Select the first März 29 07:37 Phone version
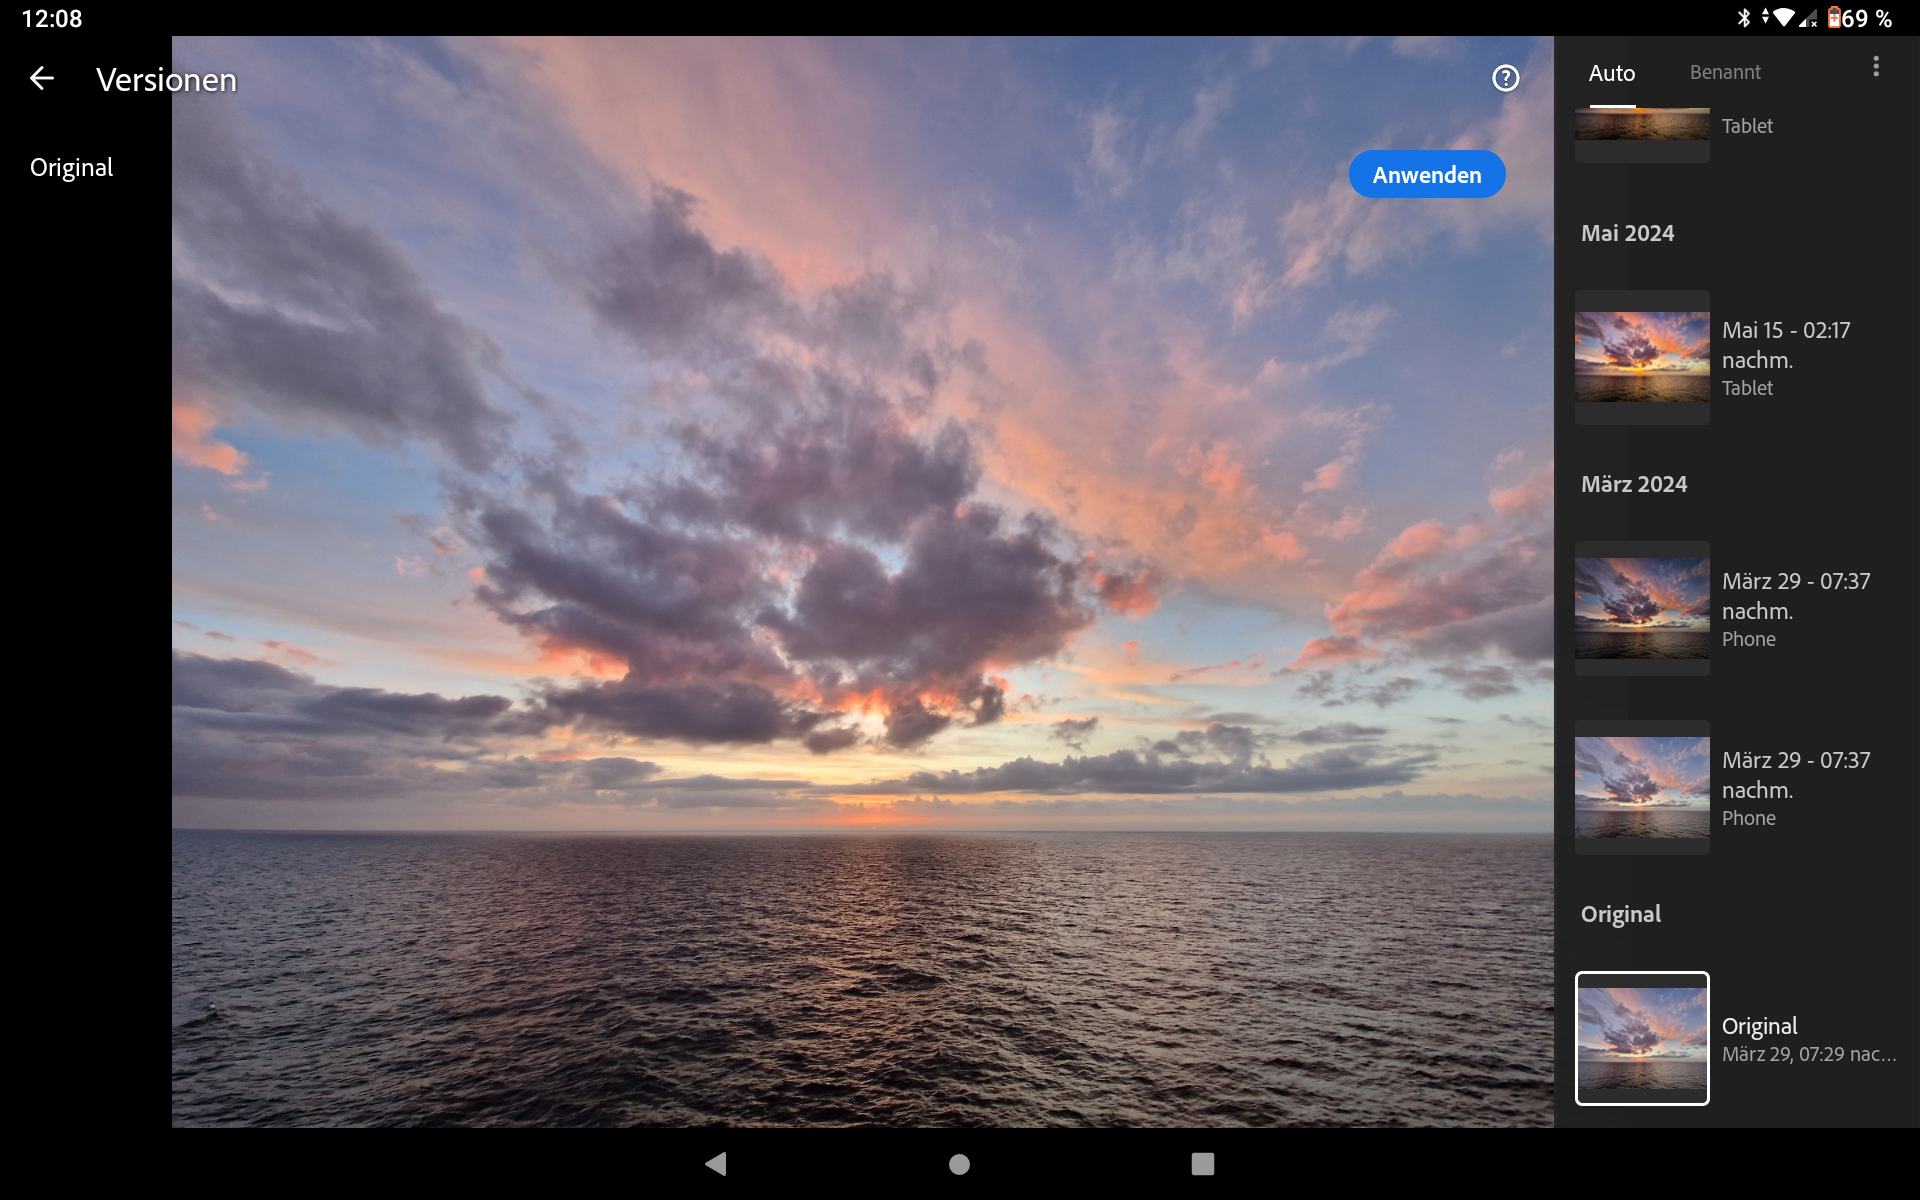Viewport: 1920px width, 1200px height. pos(1642,608)
